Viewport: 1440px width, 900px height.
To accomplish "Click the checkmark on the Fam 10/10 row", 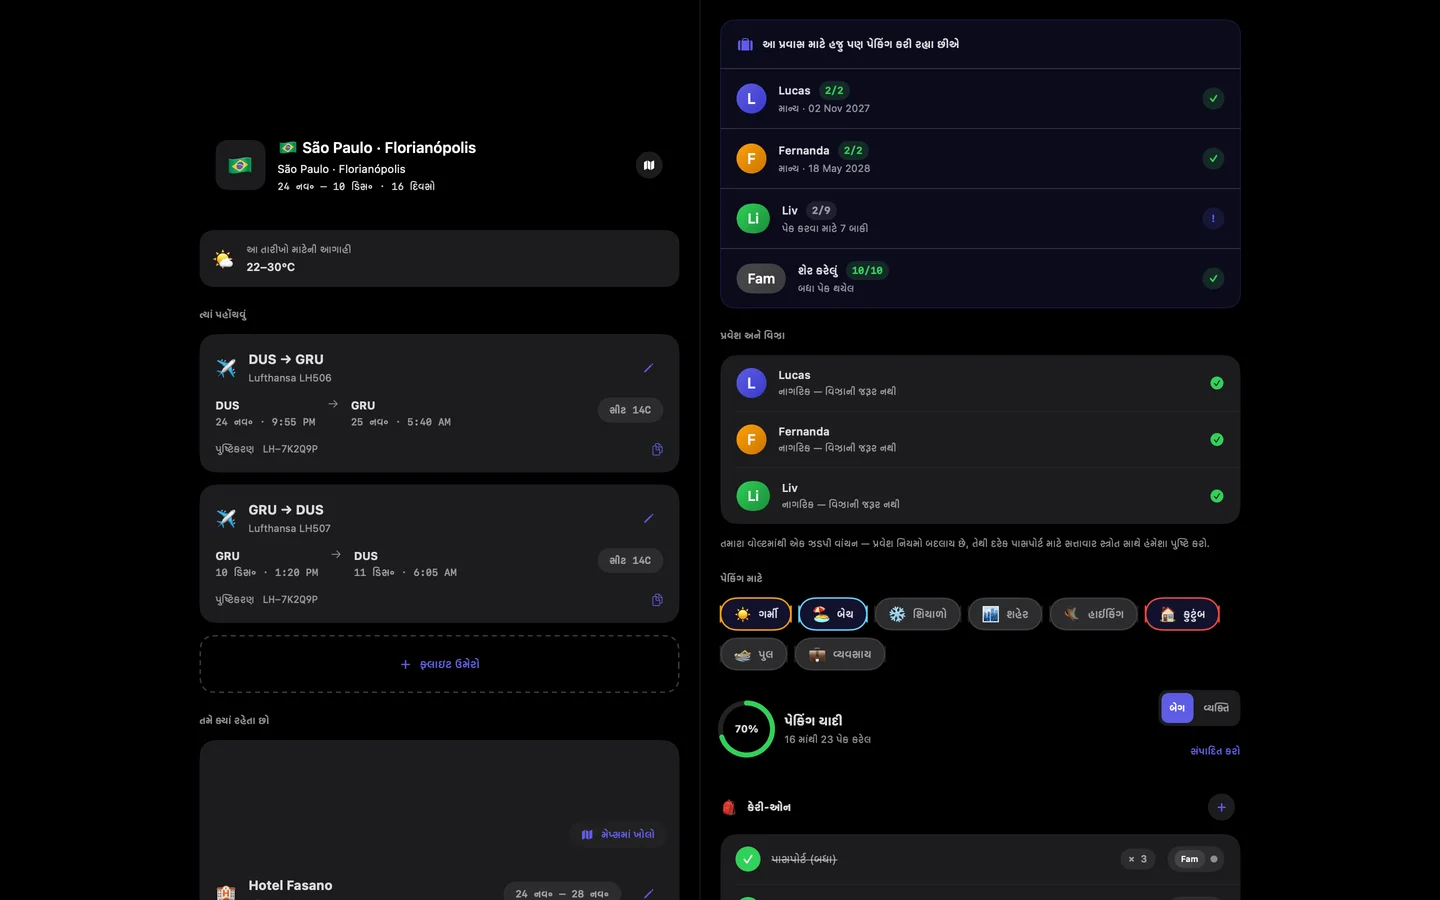I will tap(1213, 278).
